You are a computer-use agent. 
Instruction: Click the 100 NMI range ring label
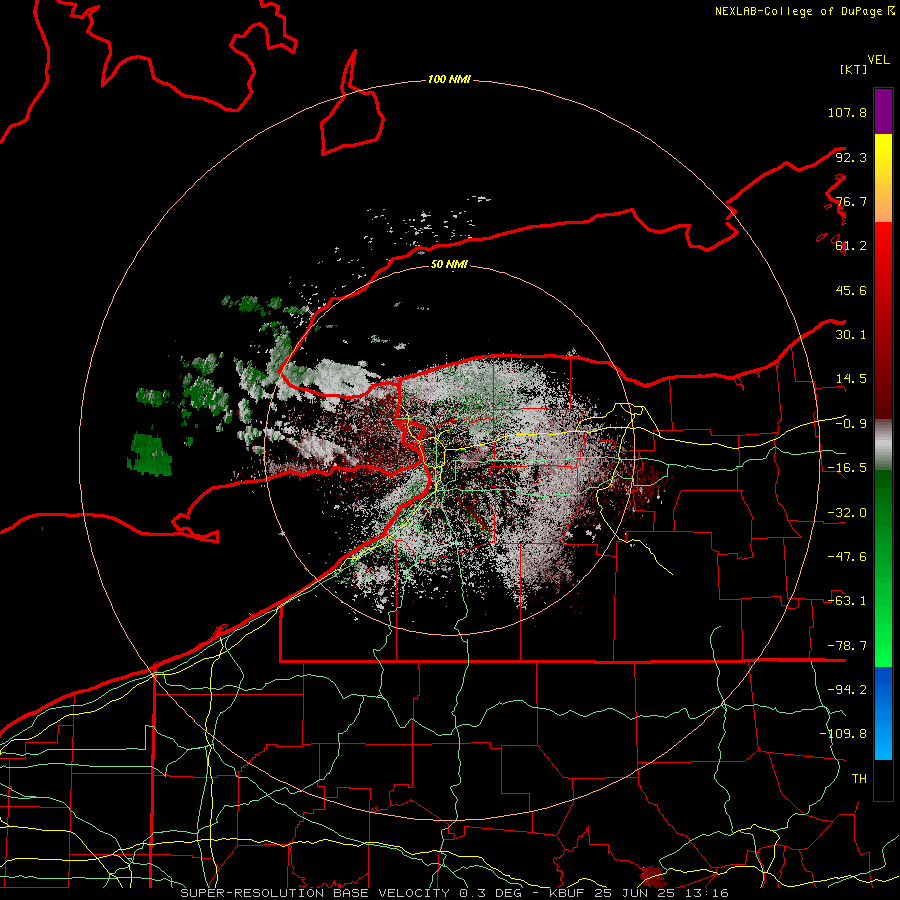coord(449,79)
